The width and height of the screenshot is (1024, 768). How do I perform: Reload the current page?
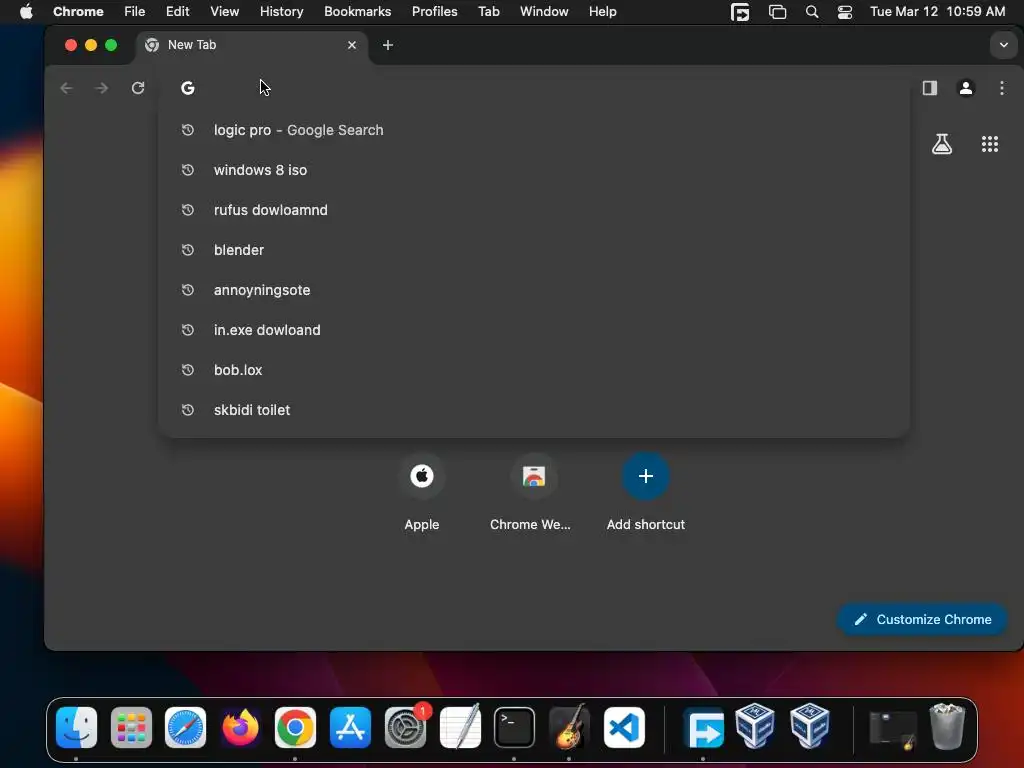point(138,88)
